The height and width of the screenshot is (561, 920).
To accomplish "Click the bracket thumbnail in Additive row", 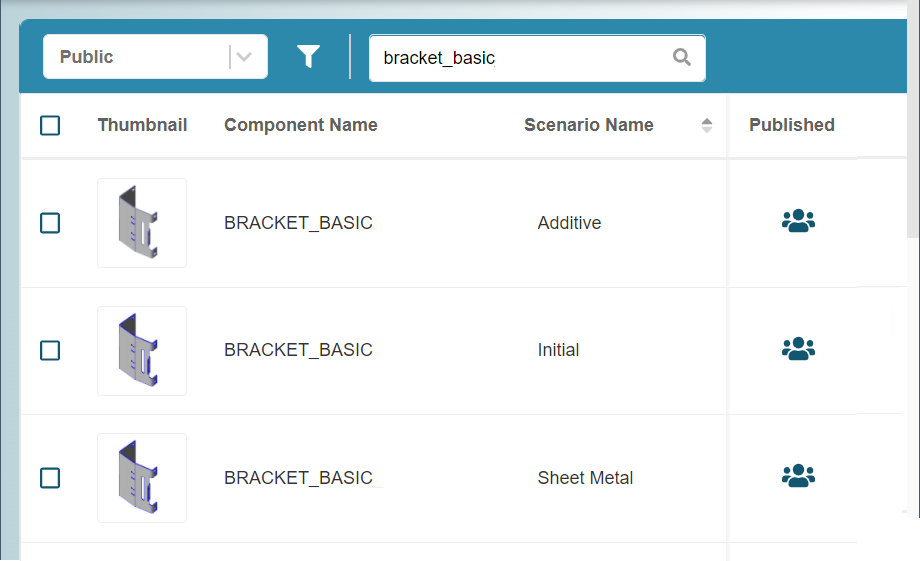I will 142,223.
